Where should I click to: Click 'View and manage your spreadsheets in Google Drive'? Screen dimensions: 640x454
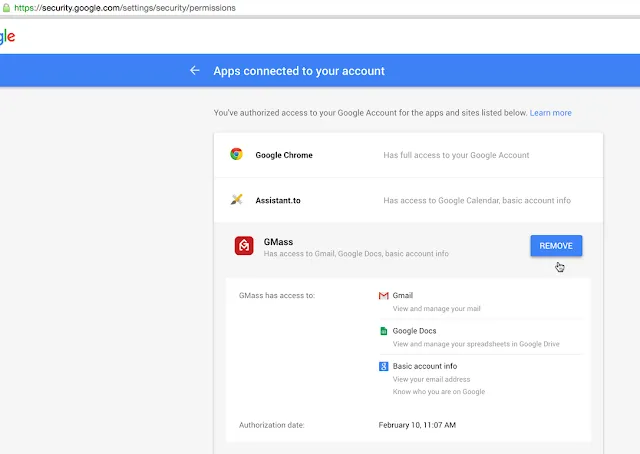[476, 344]
